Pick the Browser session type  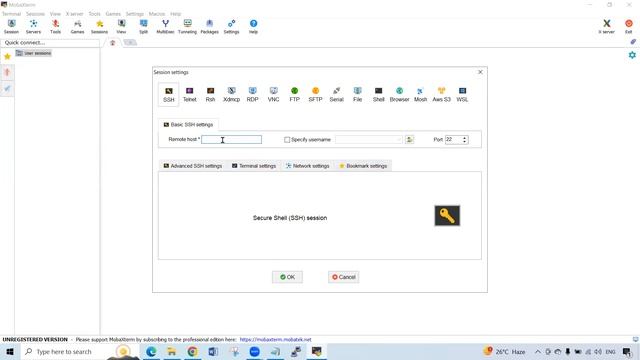click(399, 94)
